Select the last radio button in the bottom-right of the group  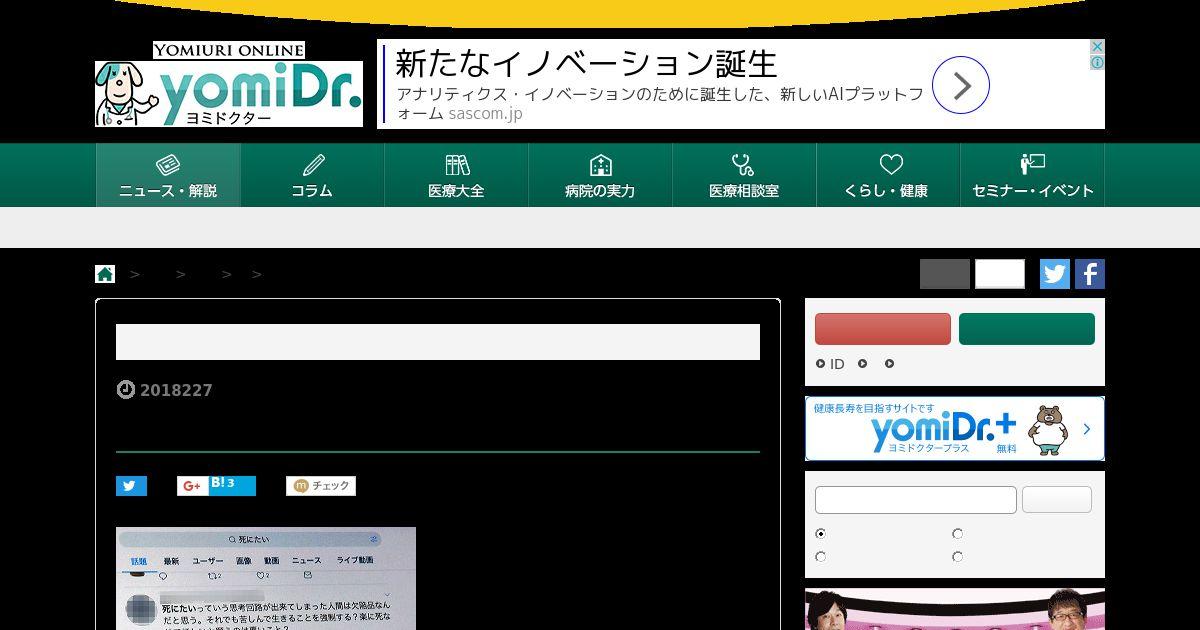[957, 557]
